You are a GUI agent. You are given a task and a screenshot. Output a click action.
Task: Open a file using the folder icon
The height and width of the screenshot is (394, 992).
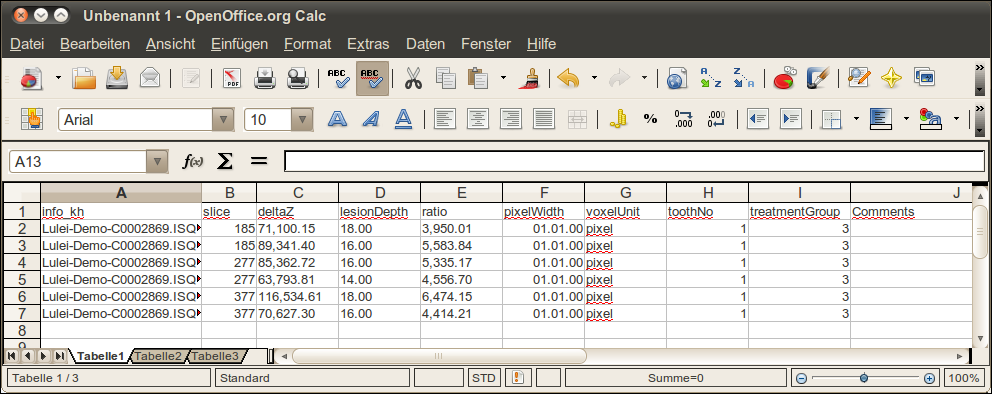click(84, 78)
